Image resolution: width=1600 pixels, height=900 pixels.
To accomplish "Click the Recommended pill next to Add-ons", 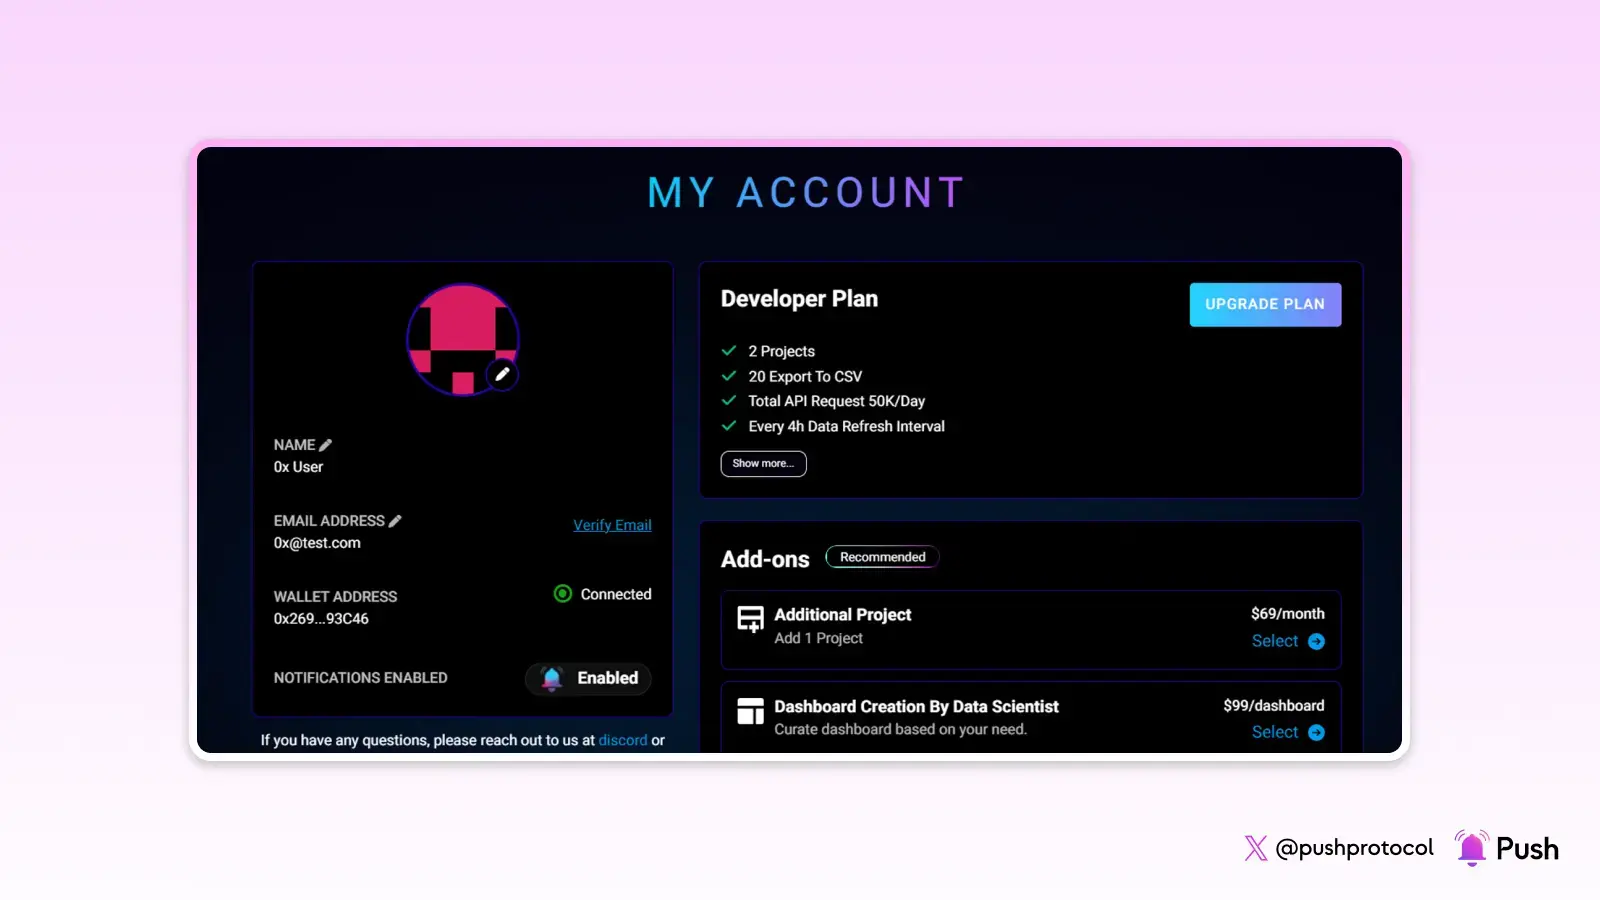I will click(882, 556).
